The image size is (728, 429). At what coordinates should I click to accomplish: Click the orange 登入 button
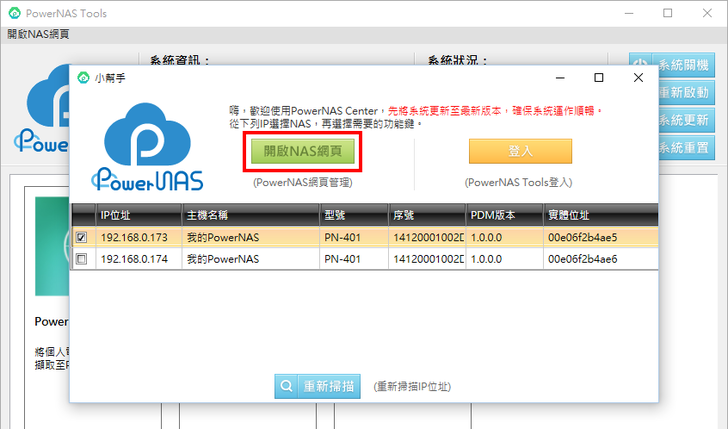click(x=520, y=151)
